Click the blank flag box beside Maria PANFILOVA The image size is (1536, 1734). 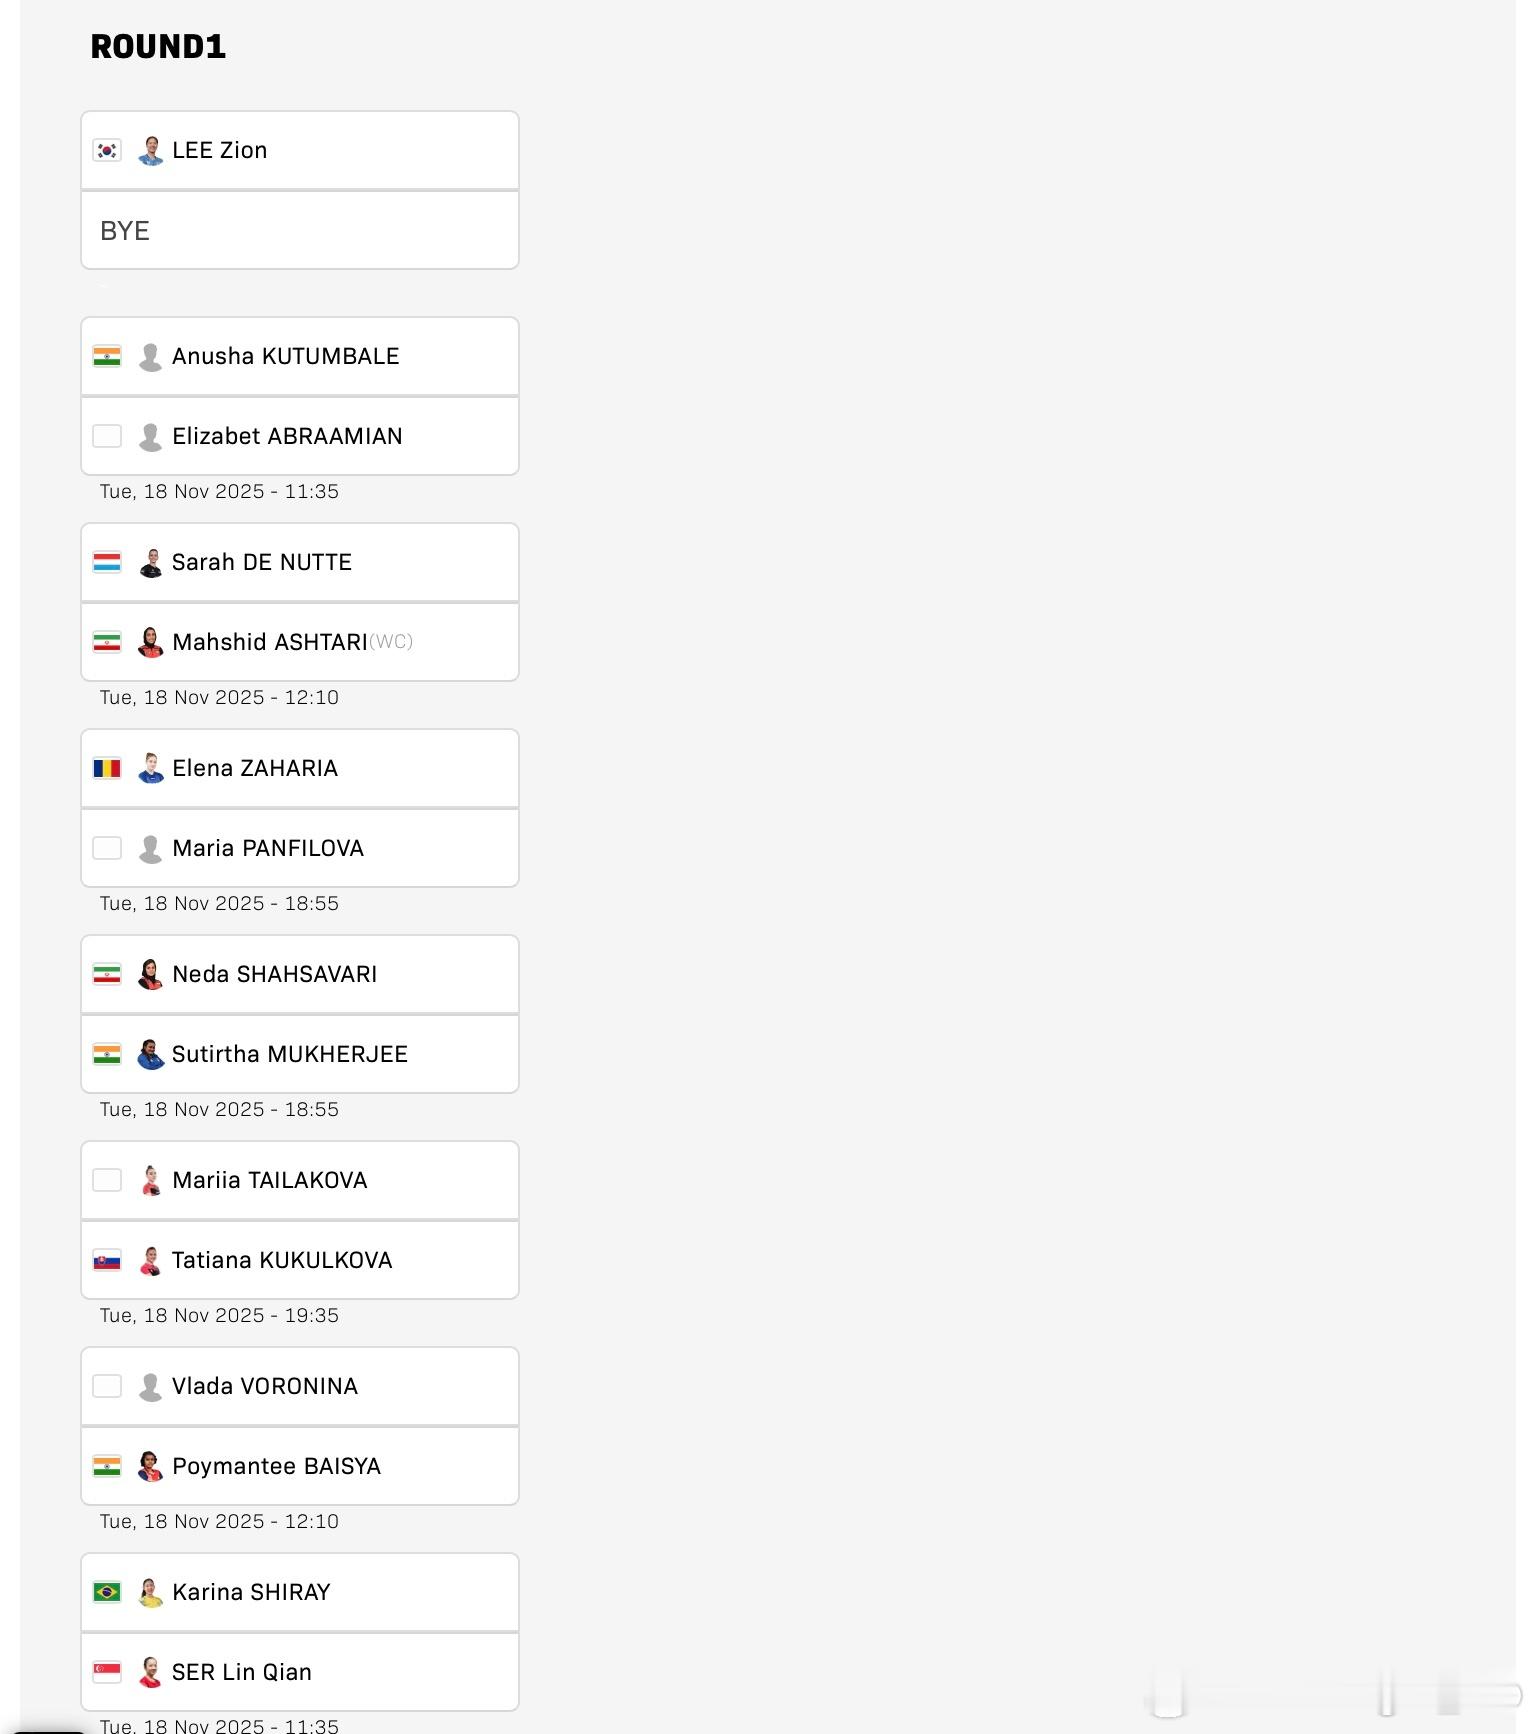[107, 849]
